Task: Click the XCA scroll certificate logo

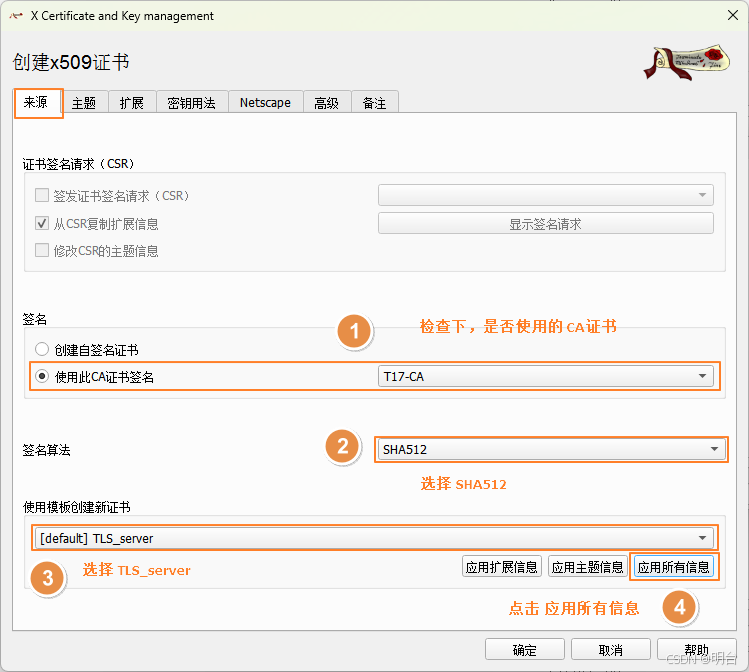Action: (687, 62)
